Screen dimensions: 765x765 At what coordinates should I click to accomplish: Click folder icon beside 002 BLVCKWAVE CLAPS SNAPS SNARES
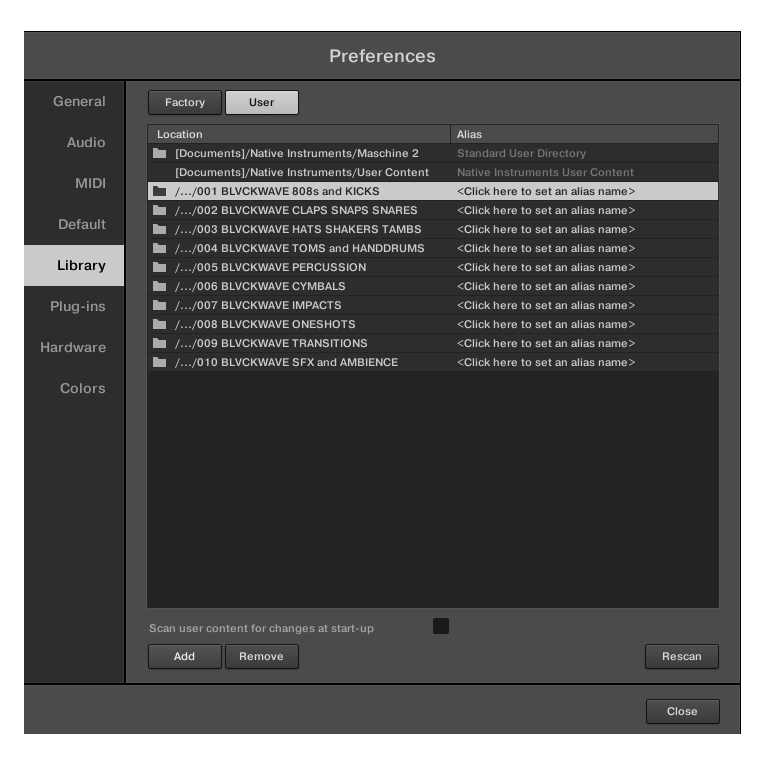[159, 210]
